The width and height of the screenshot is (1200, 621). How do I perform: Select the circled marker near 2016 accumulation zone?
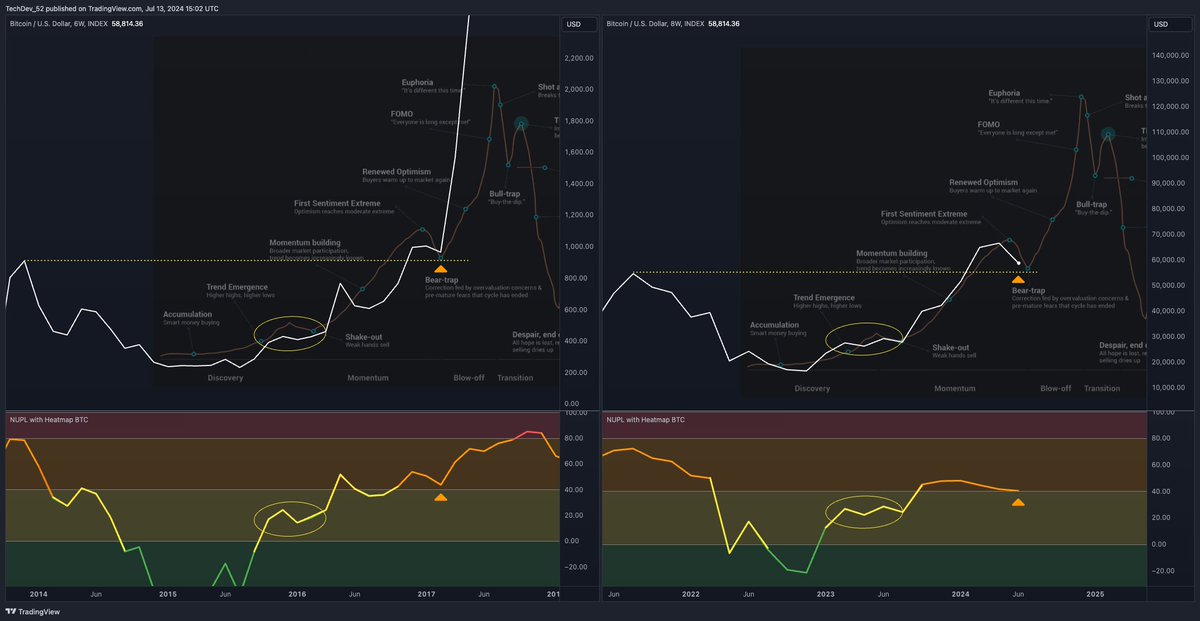click(290, 331)
